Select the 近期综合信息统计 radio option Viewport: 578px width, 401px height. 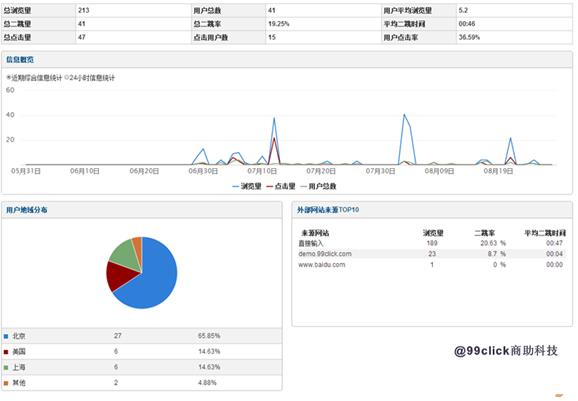[34, 78]
